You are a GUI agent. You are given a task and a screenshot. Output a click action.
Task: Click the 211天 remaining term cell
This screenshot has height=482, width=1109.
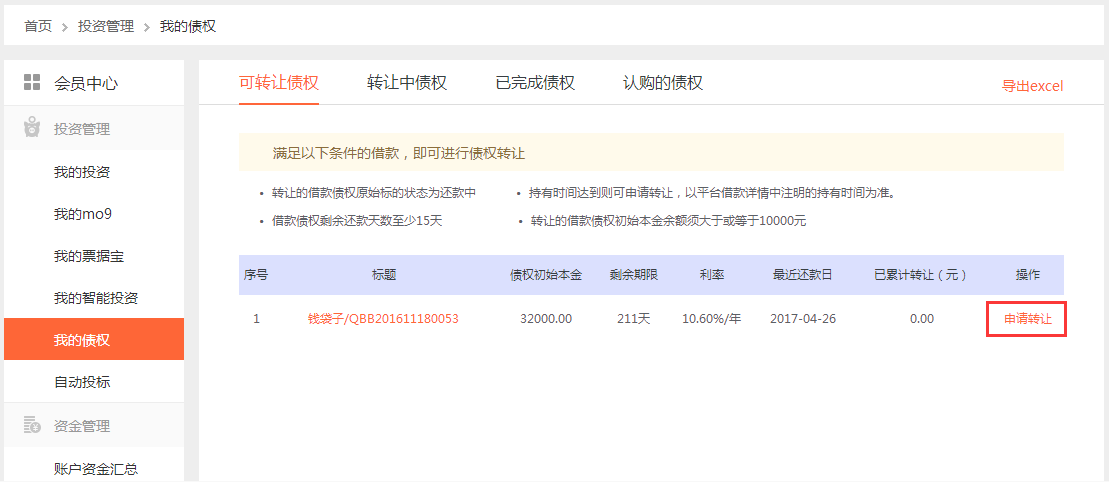pos(634,319)
